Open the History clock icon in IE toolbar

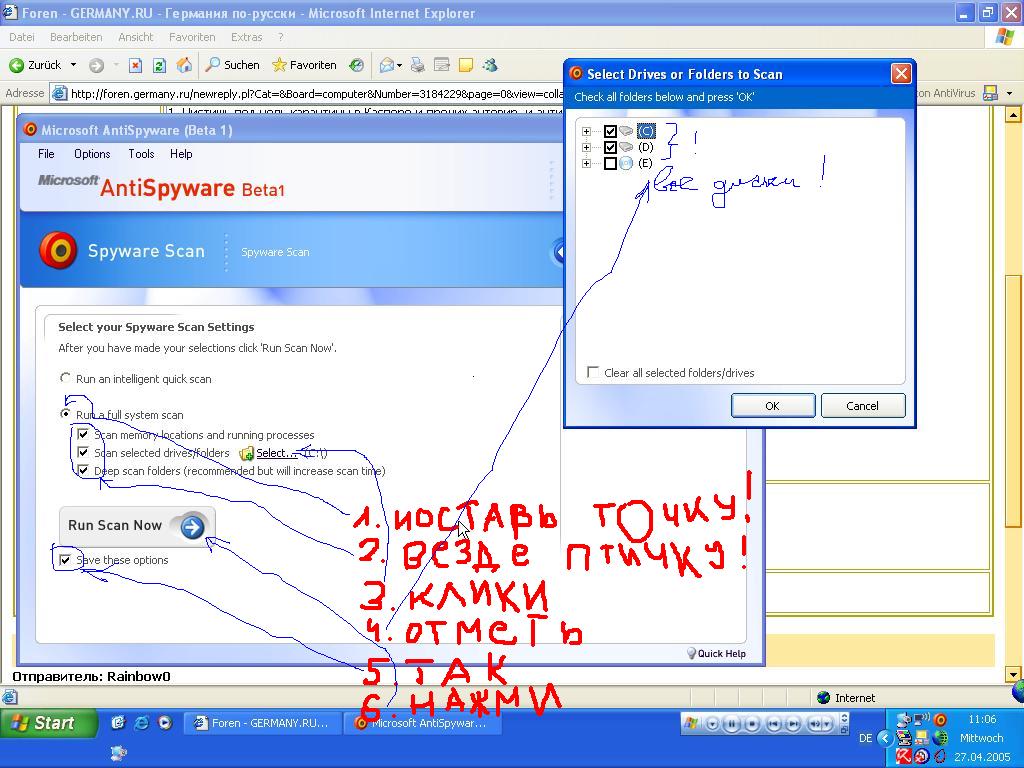click(356, 65)
